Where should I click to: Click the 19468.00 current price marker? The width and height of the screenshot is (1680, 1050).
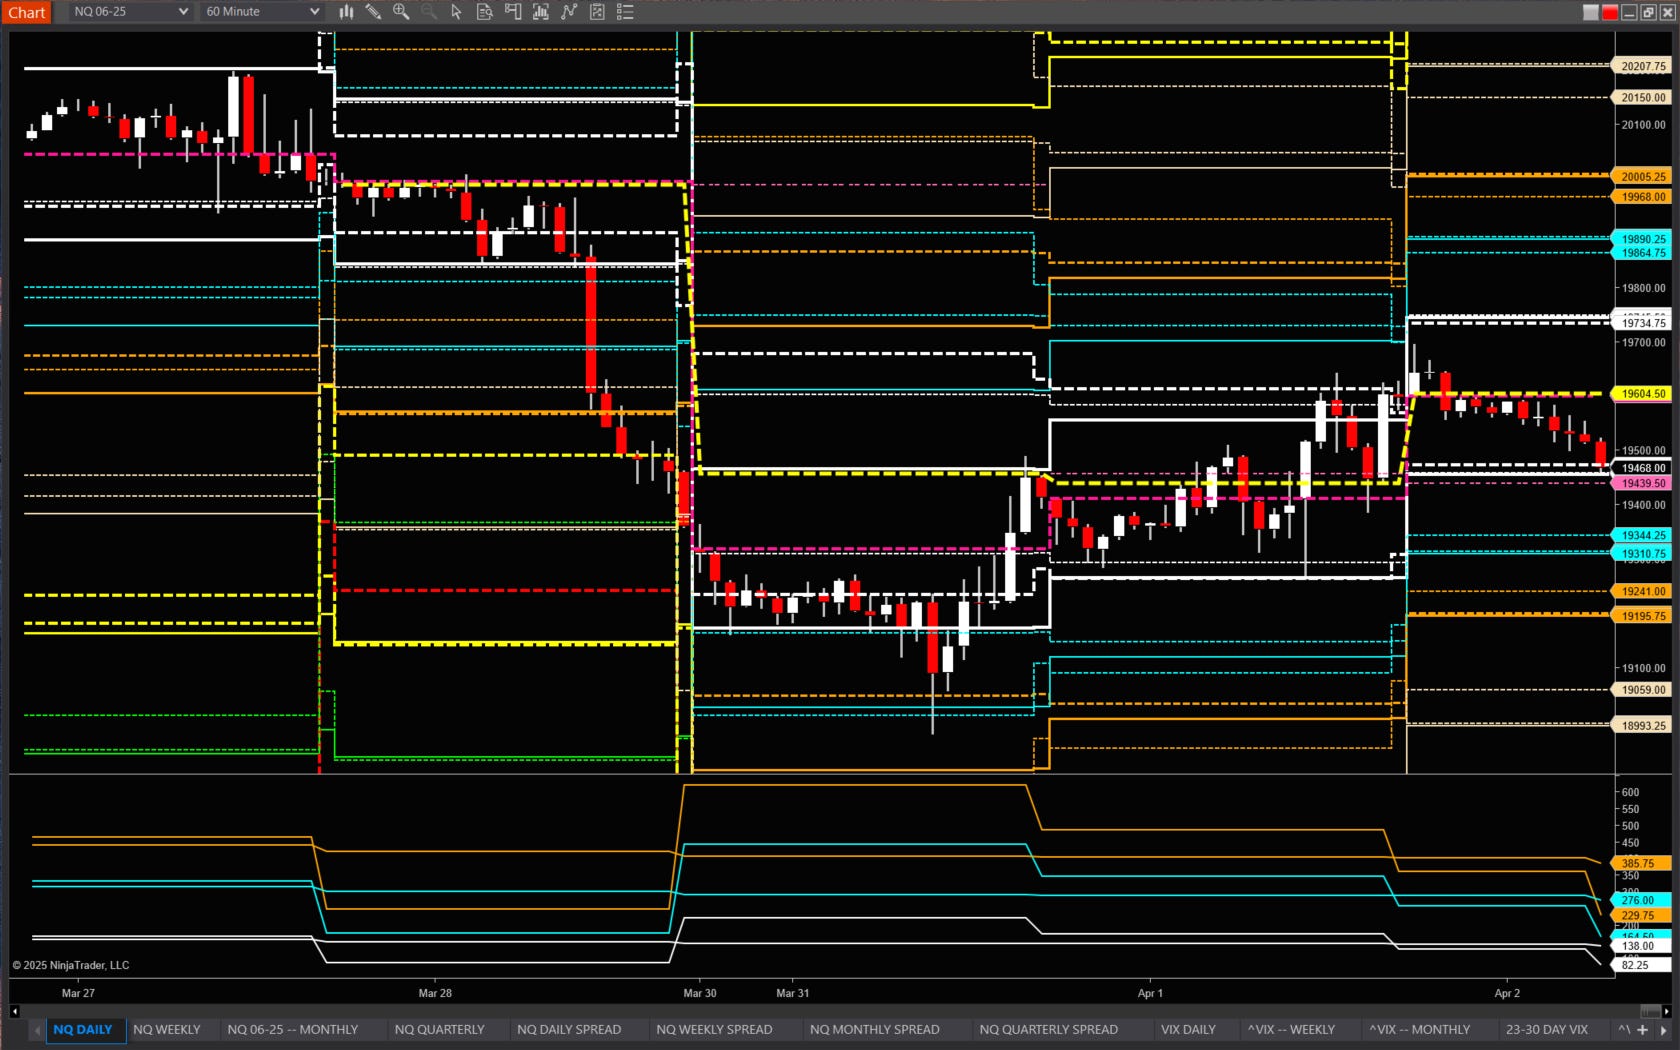(1643, 468)
